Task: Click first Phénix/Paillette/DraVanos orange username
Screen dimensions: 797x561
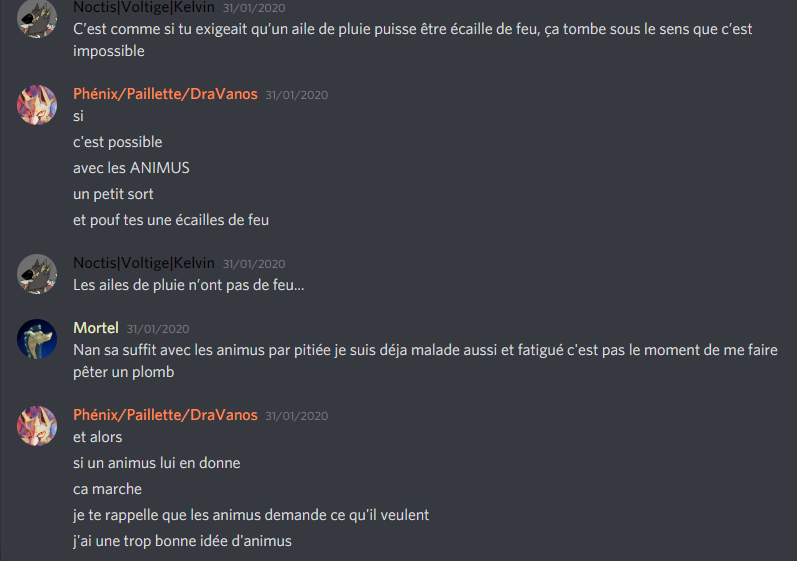Action: (165, 94)
